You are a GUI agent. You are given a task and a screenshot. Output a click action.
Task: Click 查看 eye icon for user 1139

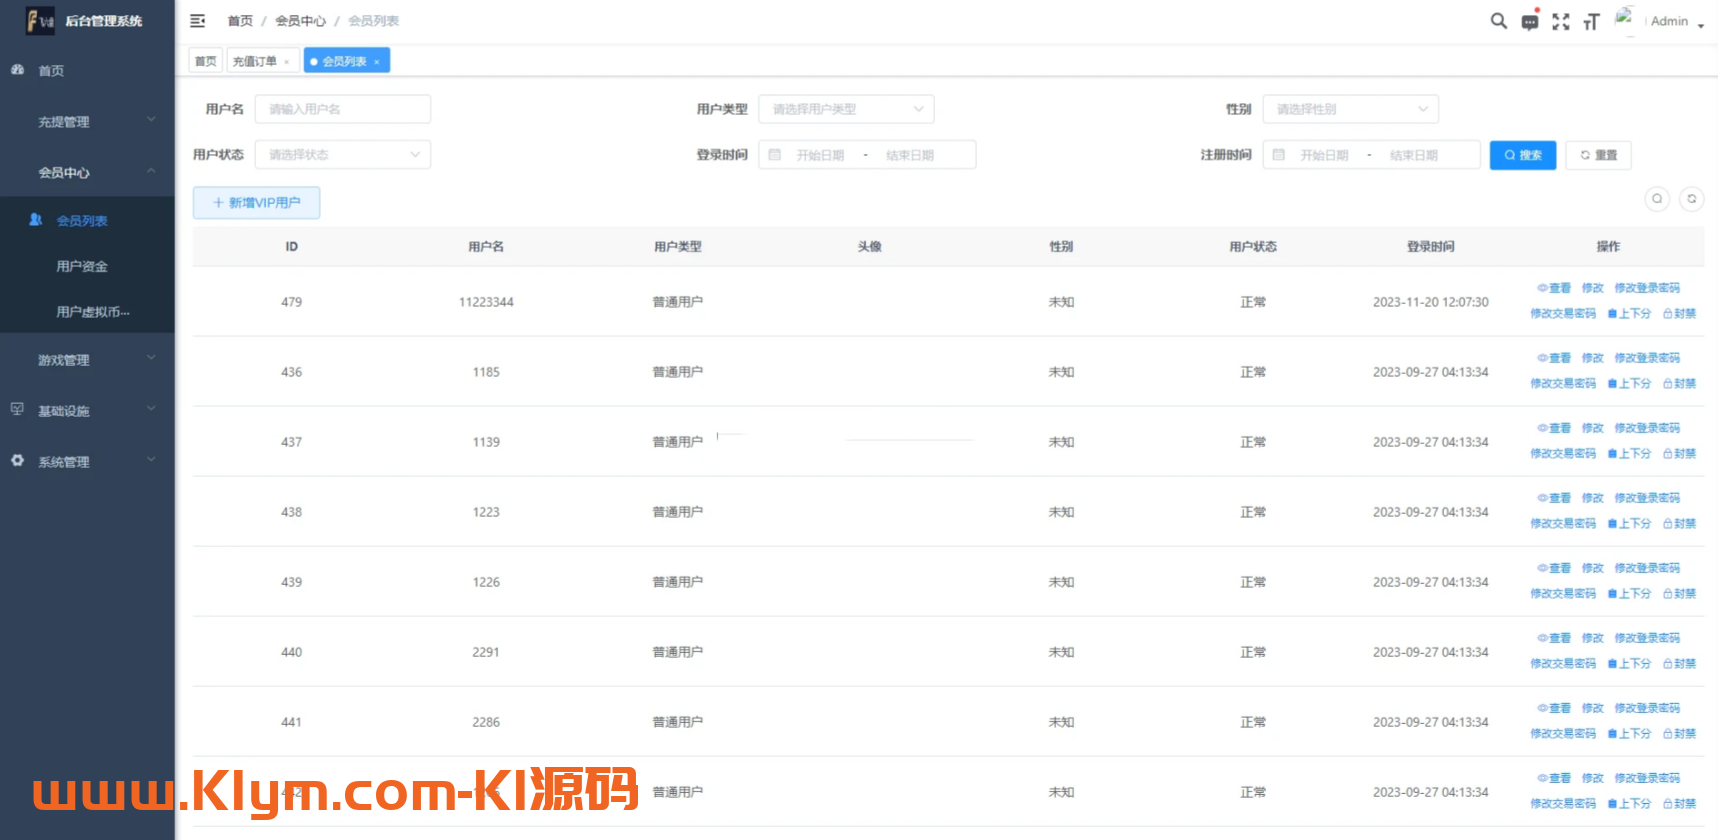point(1543,428)
